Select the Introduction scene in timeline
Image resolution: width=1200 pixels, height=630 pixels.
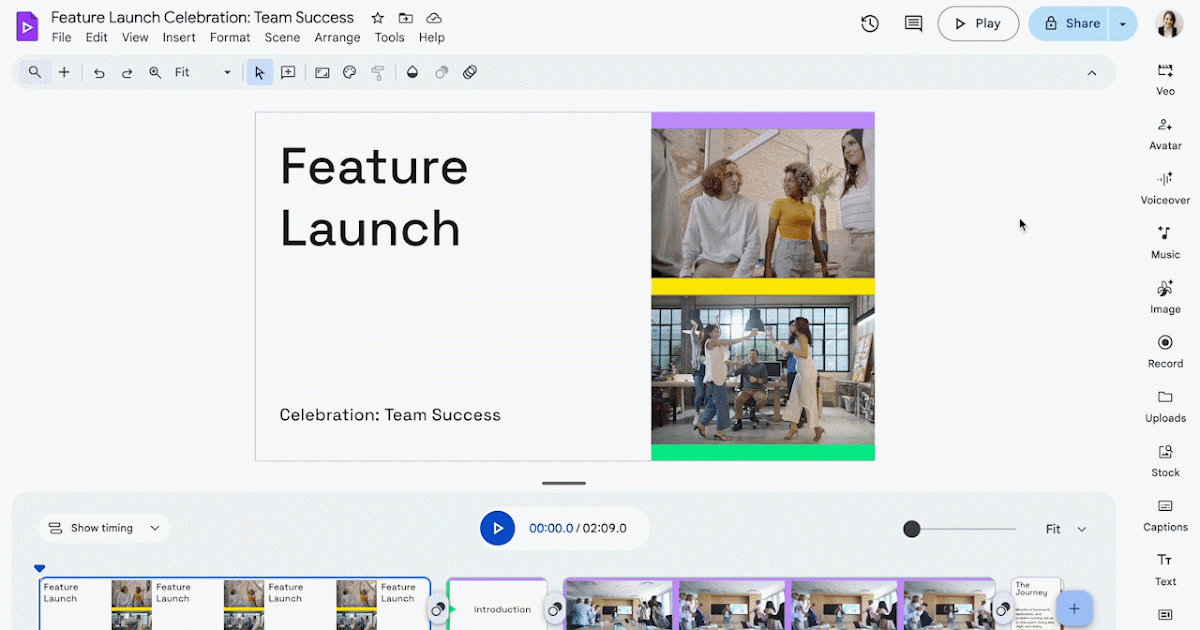500,608
